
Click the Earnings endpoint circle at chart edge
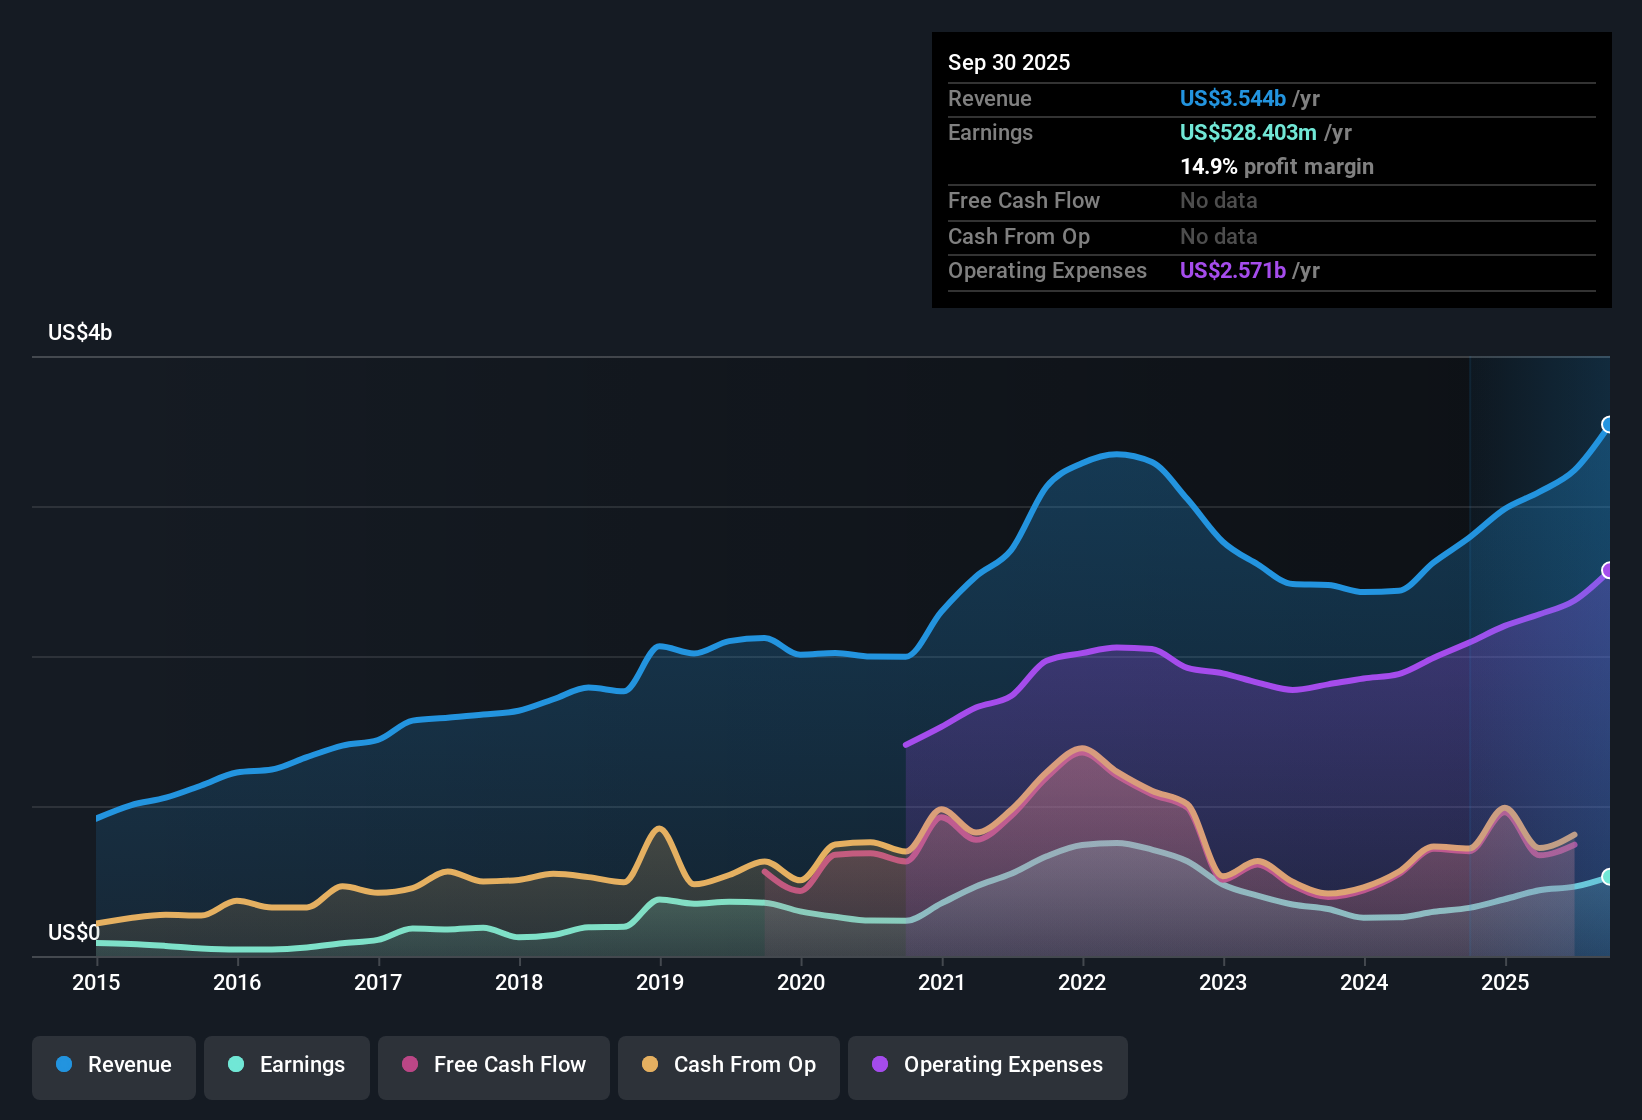1607,878
